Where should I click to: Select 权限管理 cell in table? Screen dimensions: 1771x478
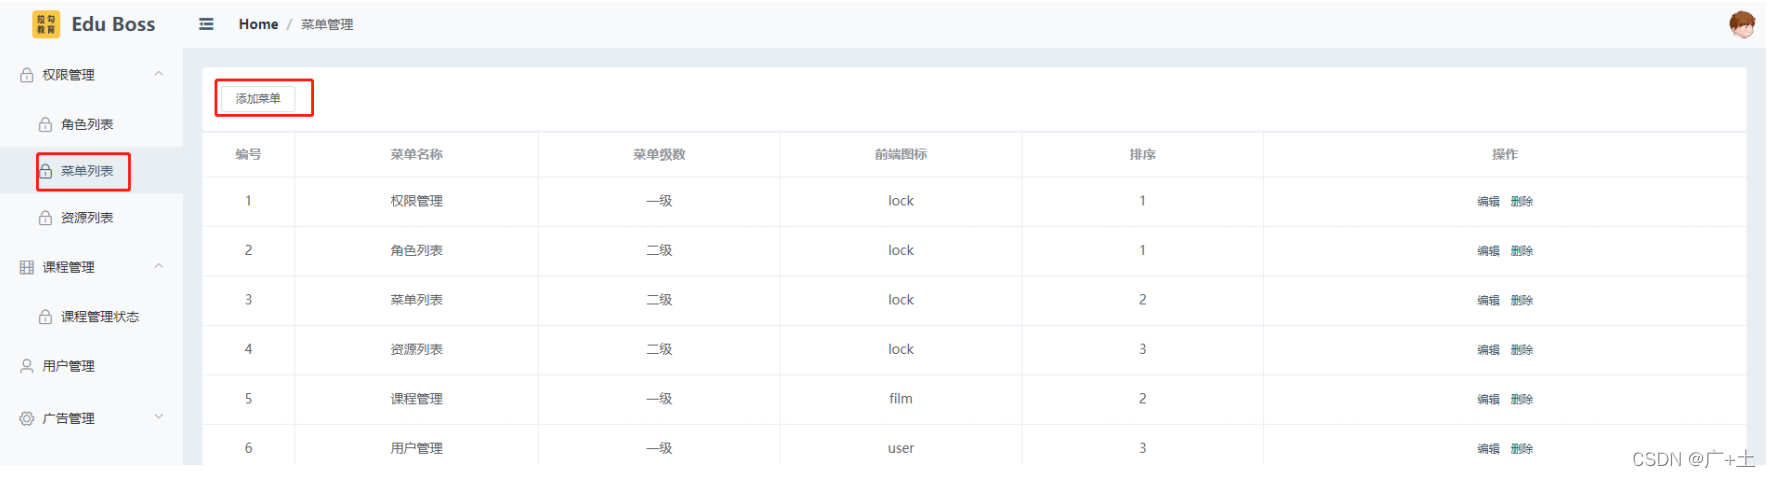[416, 201]
